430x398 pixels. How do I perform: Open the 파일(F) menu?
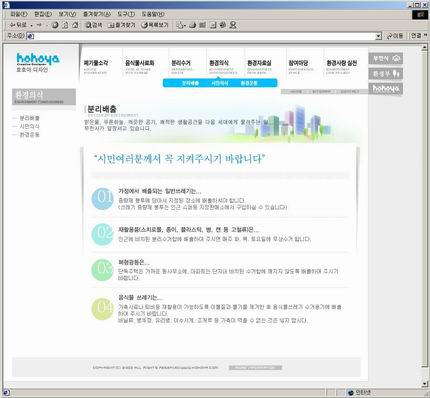click(18, 14)
